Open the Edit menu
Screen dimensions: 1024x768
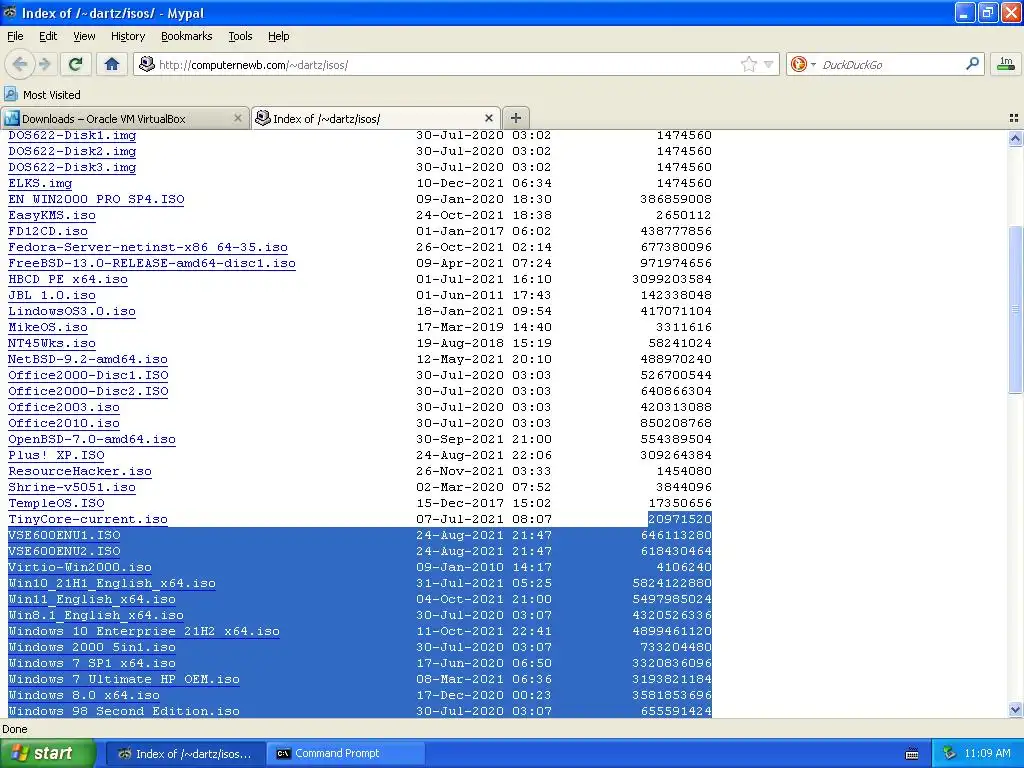(x=48, y=36)
